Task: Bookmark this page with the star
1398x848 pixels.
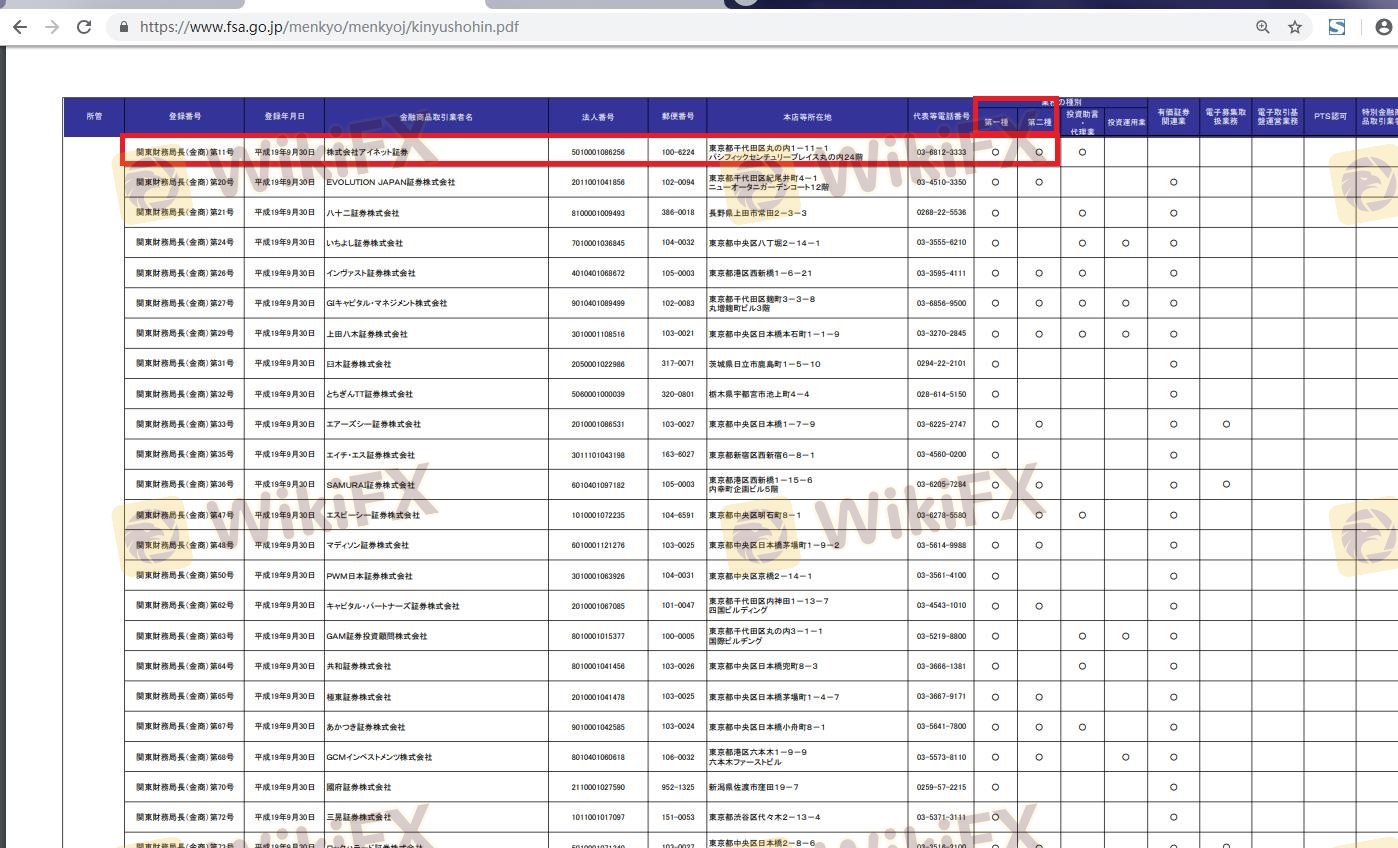Action: 1295,28
